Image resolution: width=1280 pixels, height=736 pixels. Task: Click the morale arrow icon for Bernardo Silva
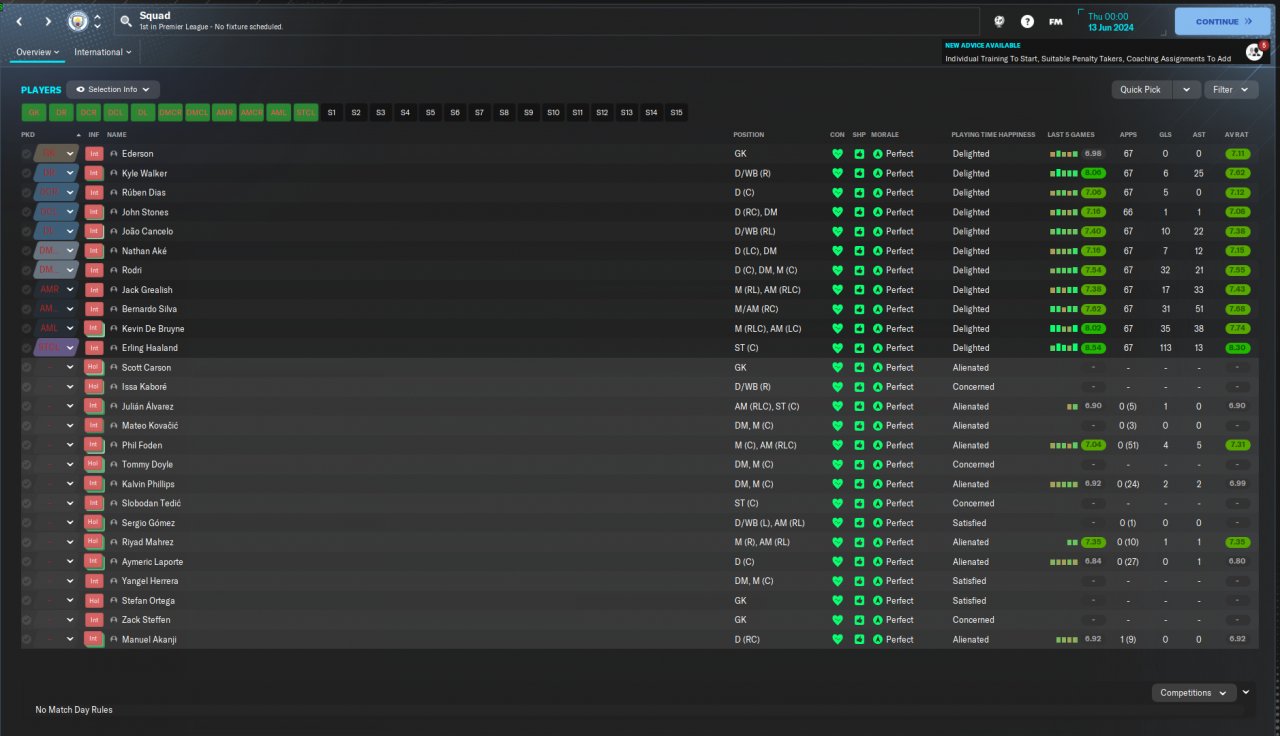878,309
